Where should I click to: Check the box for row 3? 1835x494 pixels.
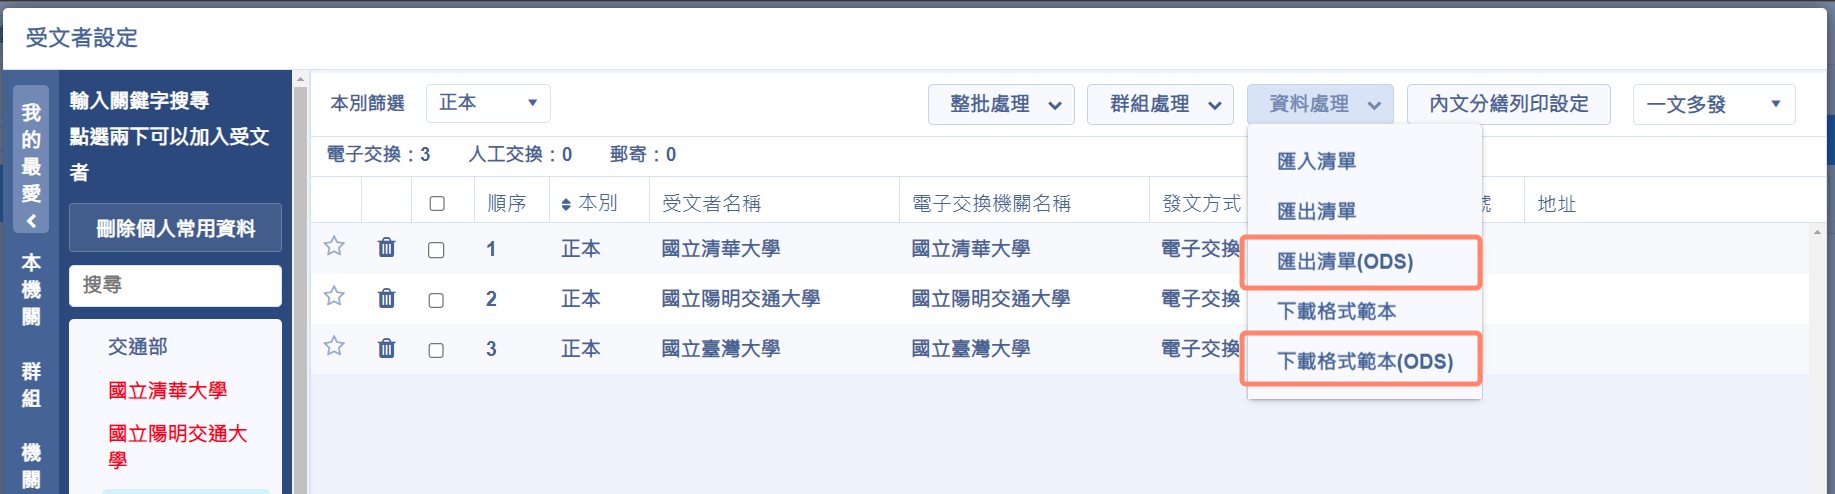[436, 350]
